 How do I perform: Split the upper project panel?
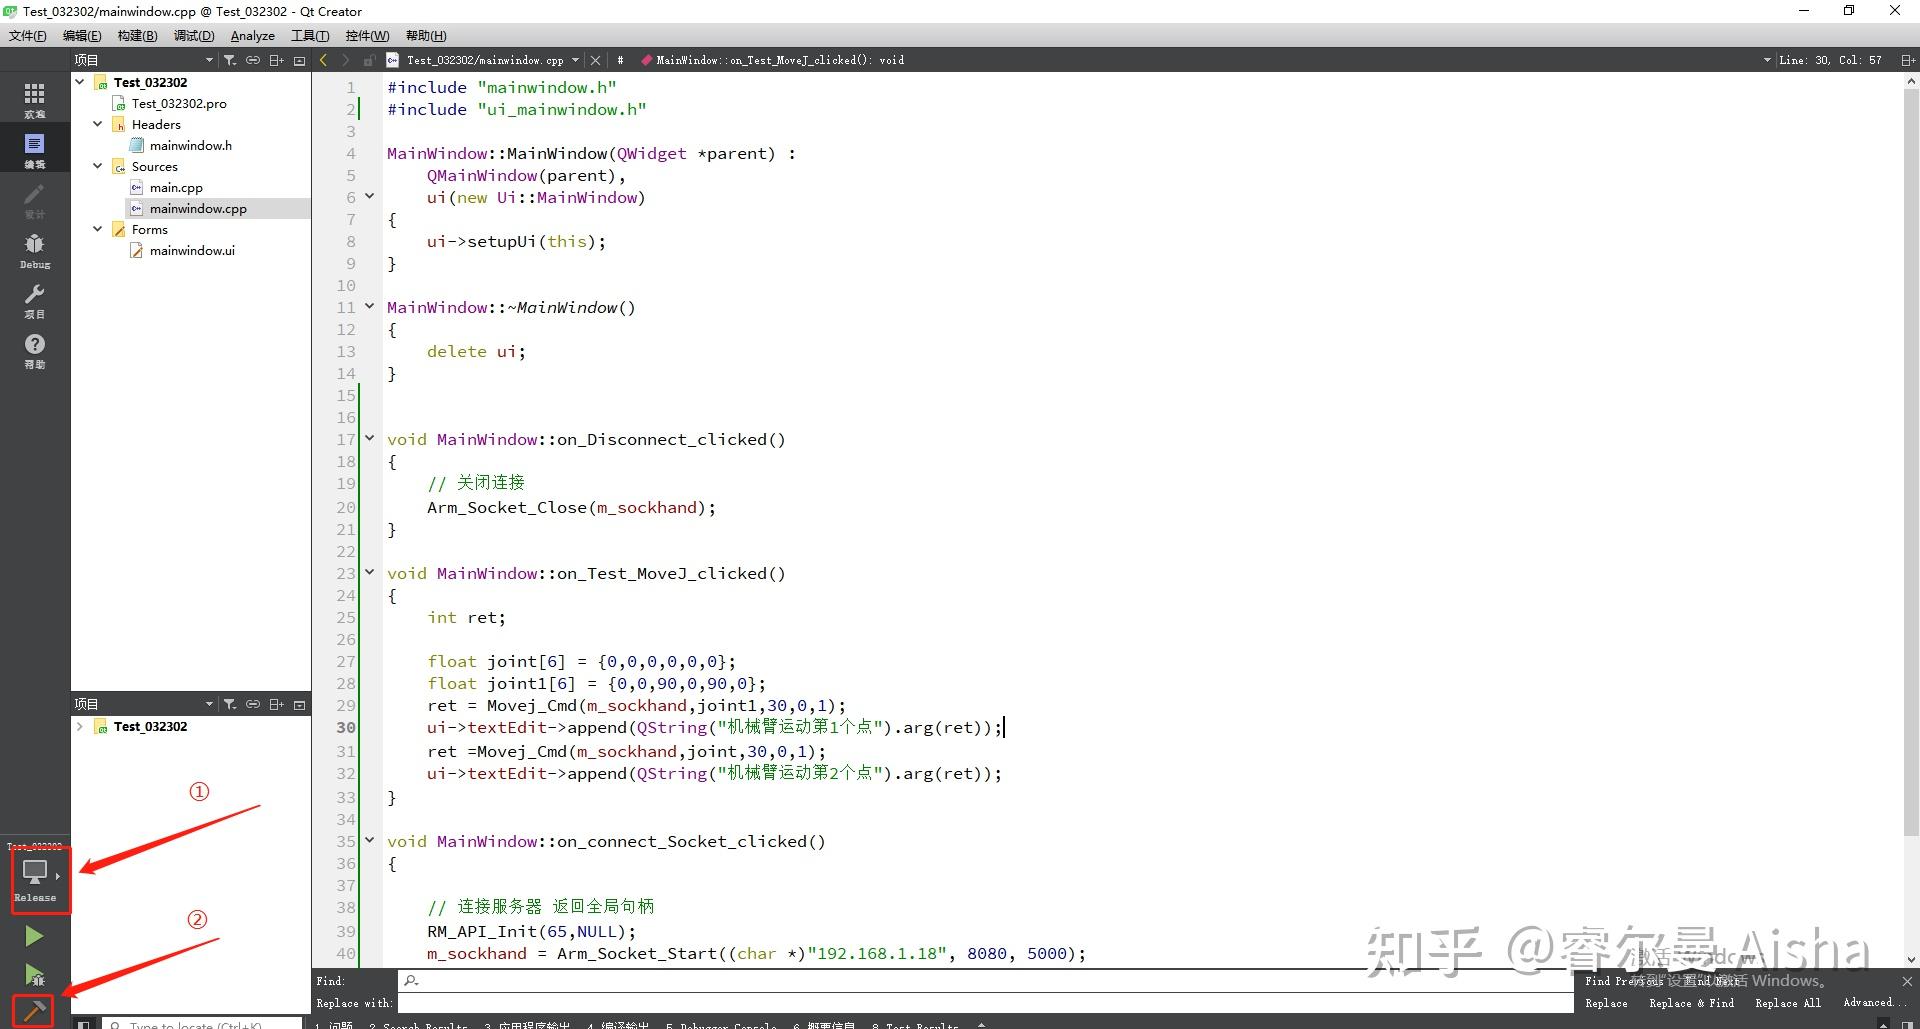pos(276,60)
